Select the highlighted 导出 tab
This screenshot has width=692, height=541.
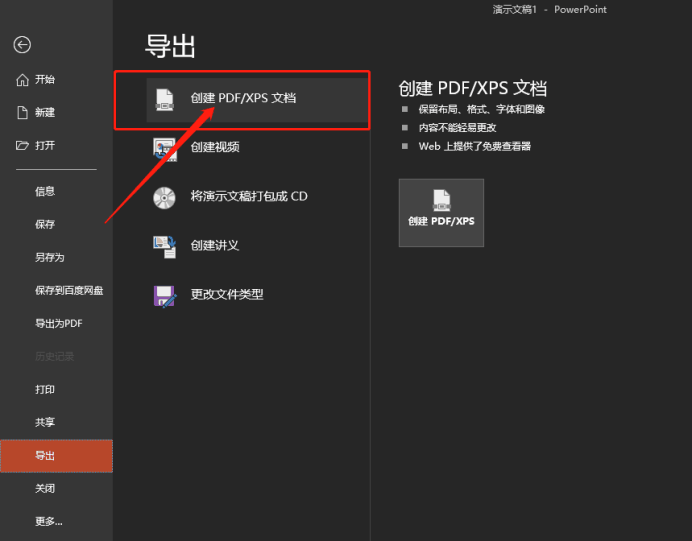pyautogui.click(x=56, y=456)
